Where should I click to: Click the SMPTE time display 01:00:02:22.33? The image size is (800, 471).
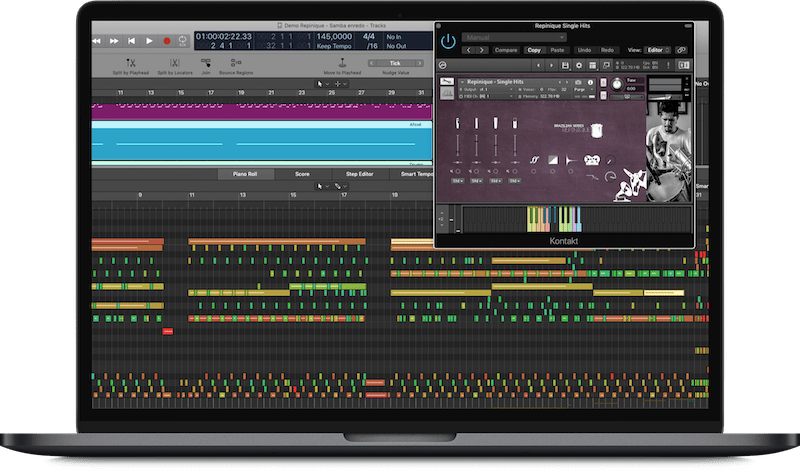[x=224, y=37]
